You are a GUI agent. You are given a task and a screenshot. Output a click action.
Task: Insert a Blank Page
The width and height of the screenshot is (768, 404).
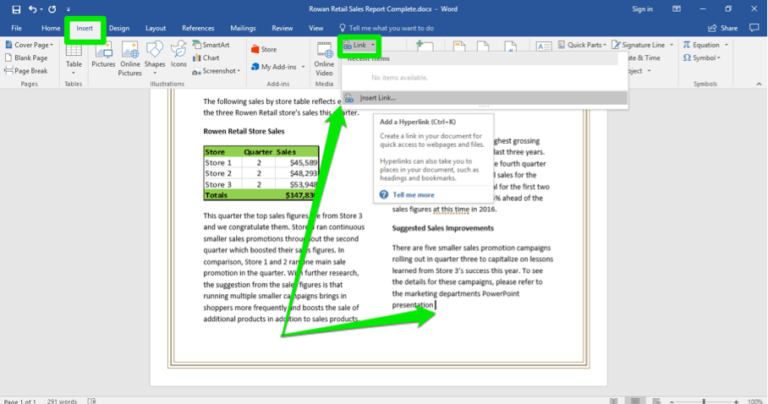(x=26, y=58)
